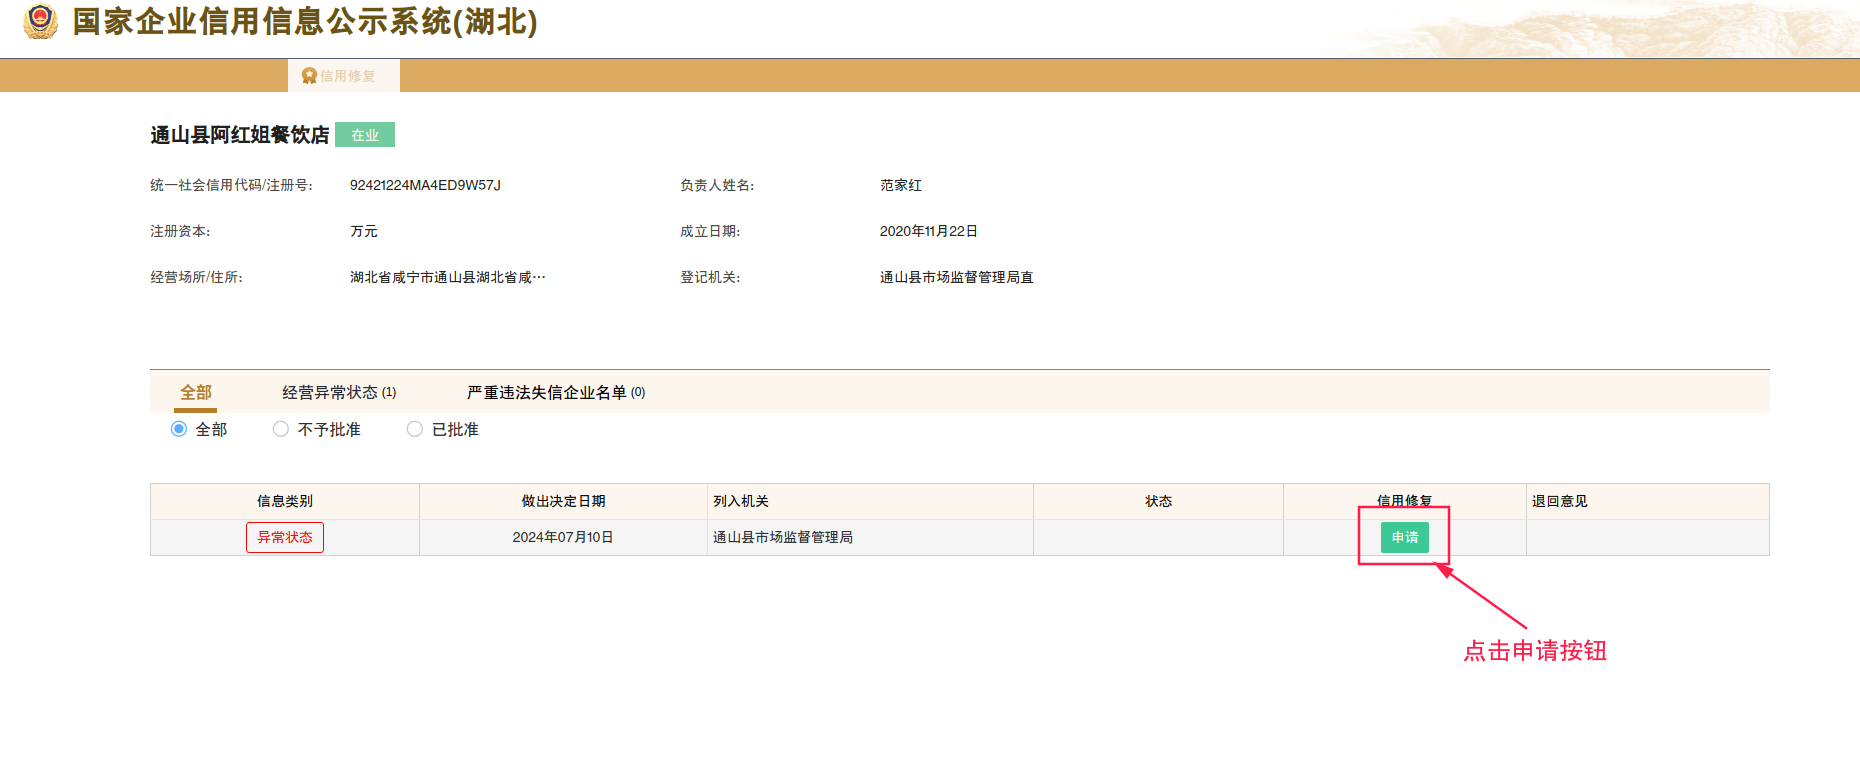Select the 全部 radio button
The image size is (1860, 782).
tap(179, 429)
